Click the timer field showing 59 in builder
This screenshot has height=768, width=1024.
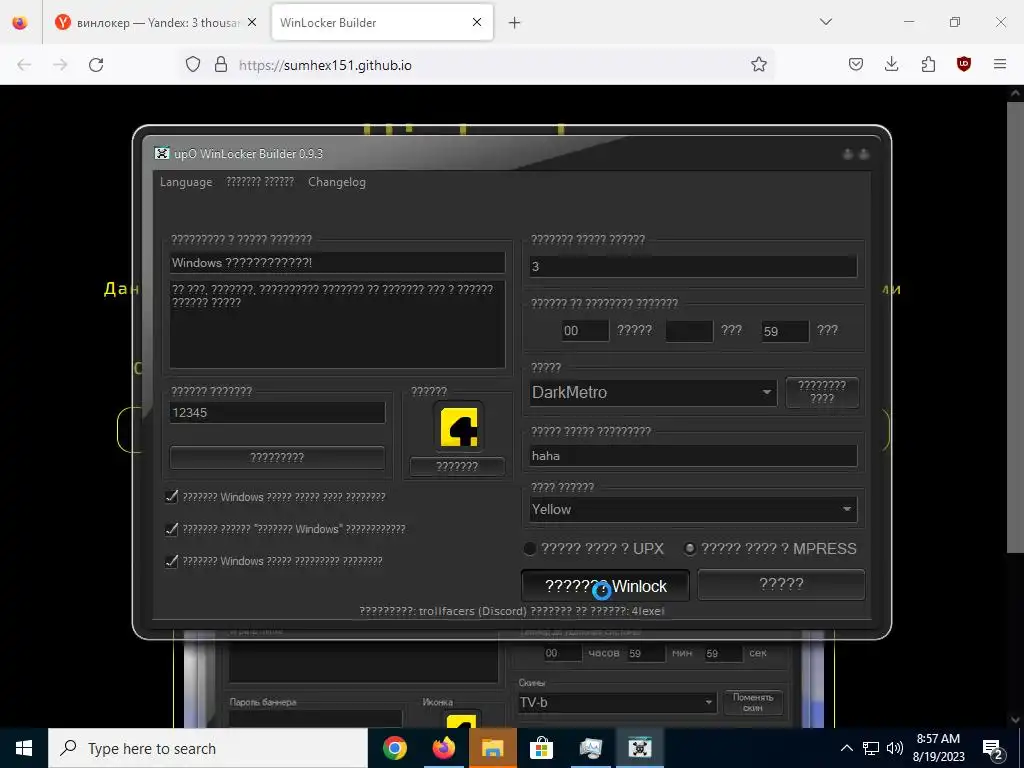click(785, 330)
